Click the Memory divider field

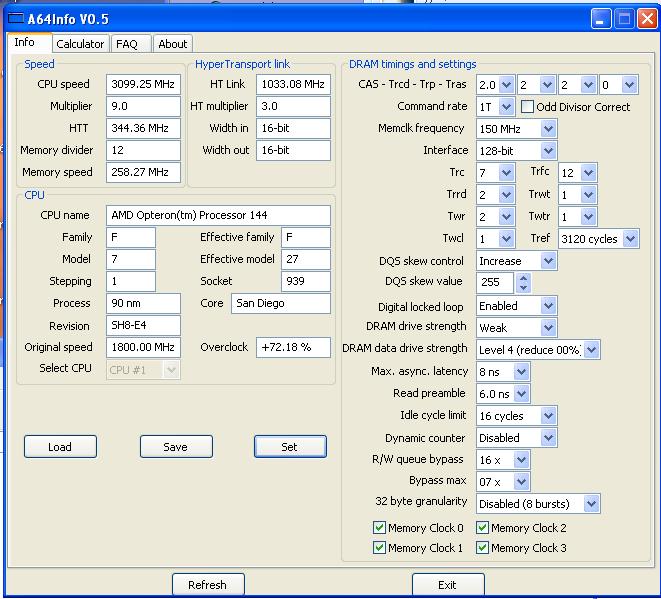(x=143, y=150)
